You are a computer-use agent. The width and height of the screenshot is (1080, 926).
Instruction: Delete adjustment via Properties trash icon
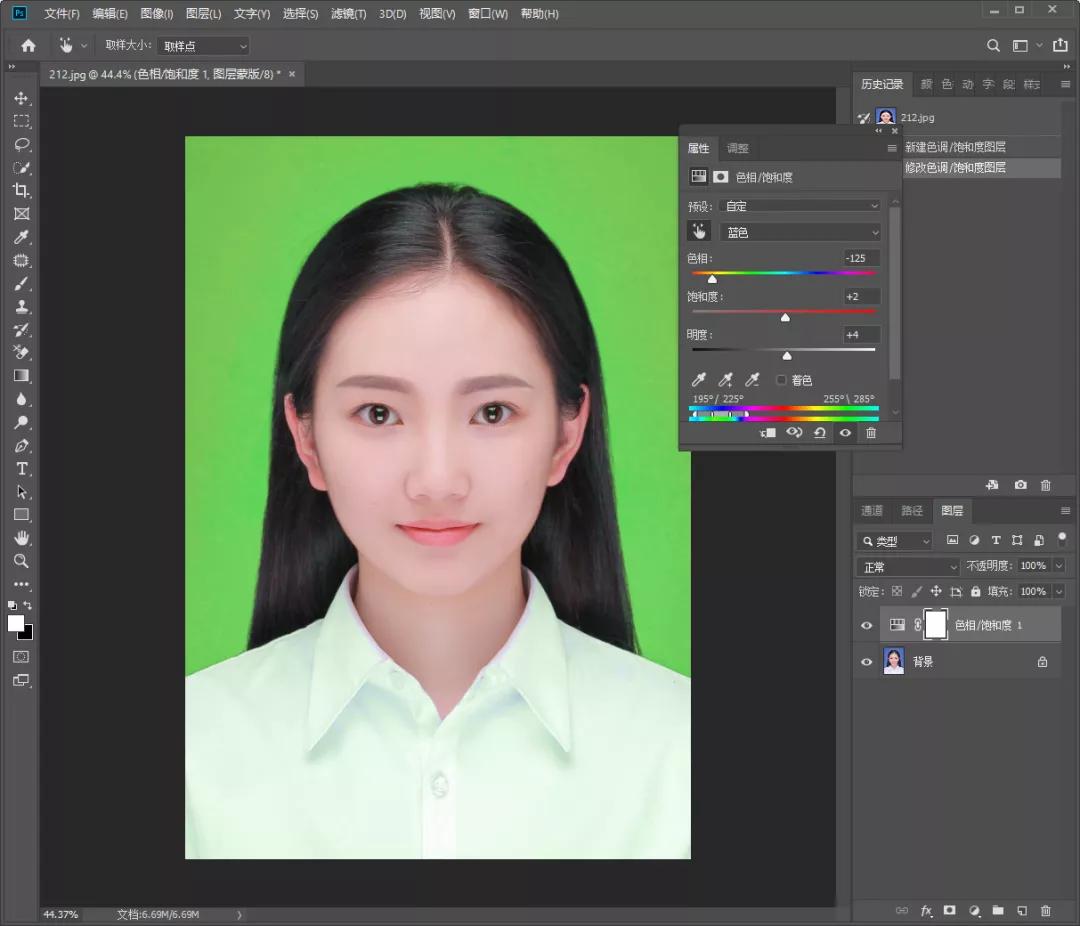(871, 433)
